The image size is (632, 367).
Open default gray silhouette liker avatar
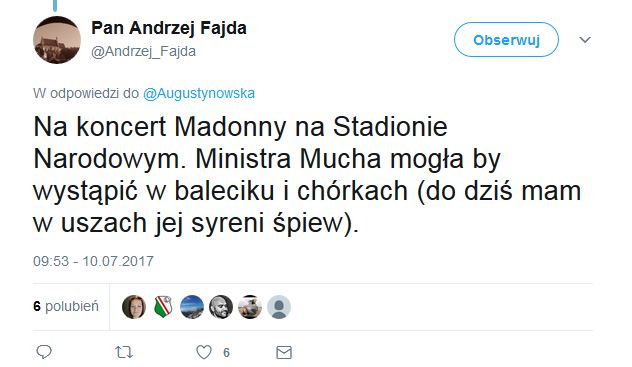279,307
